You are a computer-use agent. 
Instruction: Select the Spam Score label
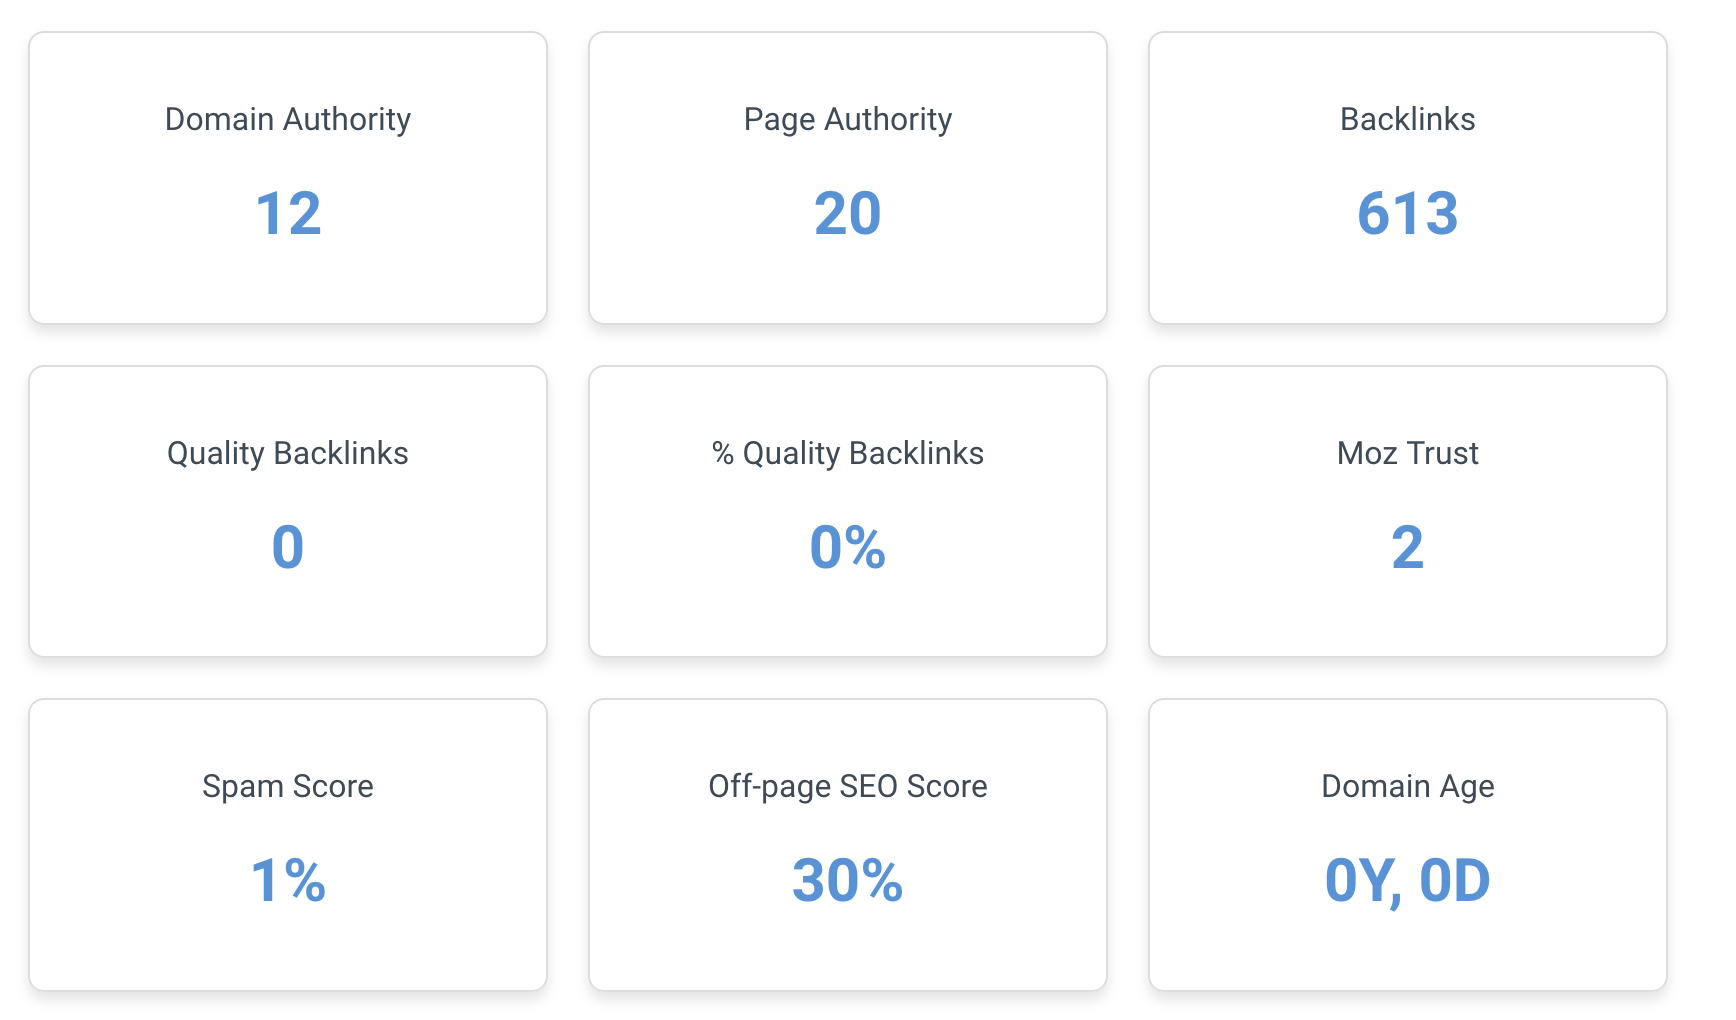click(x=288, y=786)
